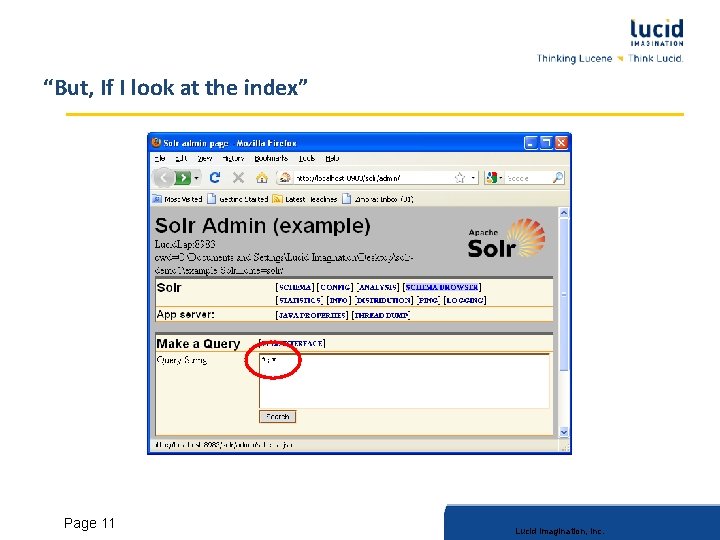Maximize the Firefox window
The image size is (720, 540).
(x=546, y=143)
